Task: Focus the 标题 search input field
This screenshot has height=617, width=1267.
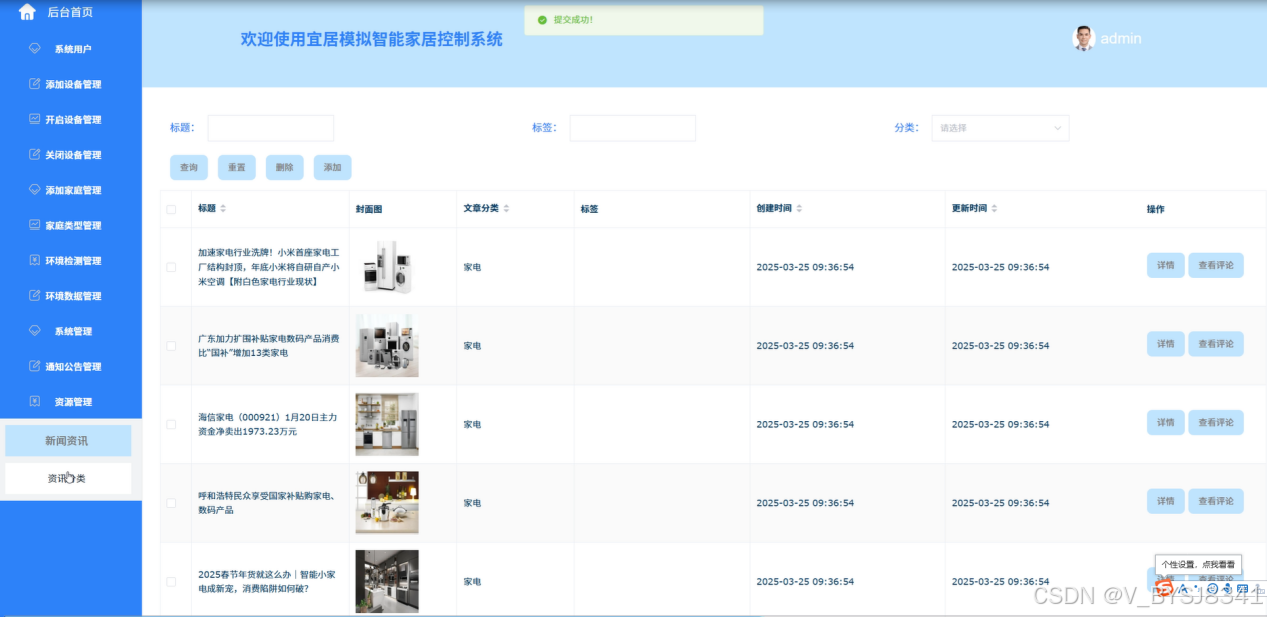Action: pos(271,128)
